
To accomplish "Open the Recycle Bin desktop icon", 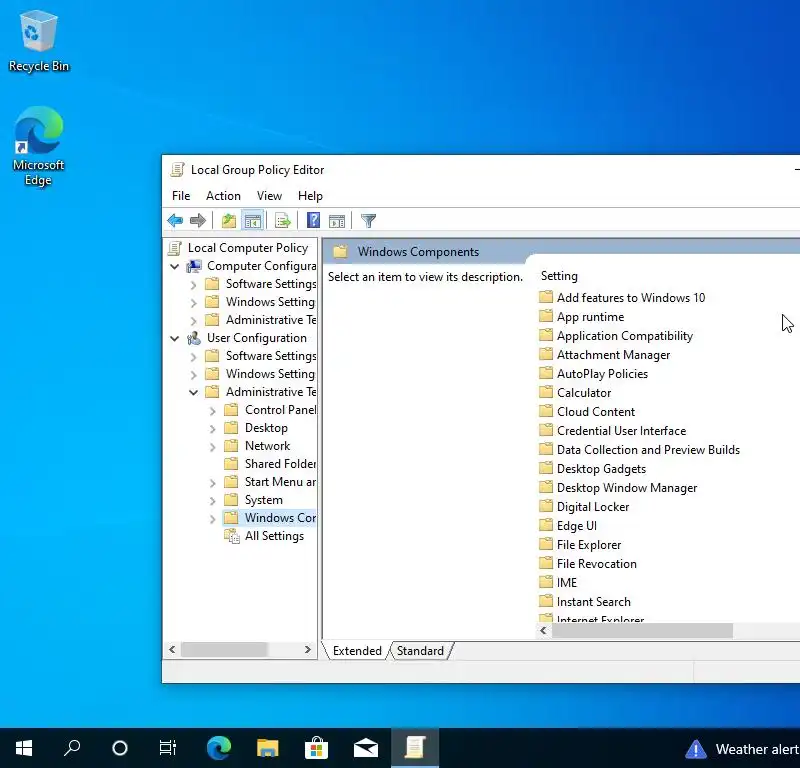I will tap(39, 42).
